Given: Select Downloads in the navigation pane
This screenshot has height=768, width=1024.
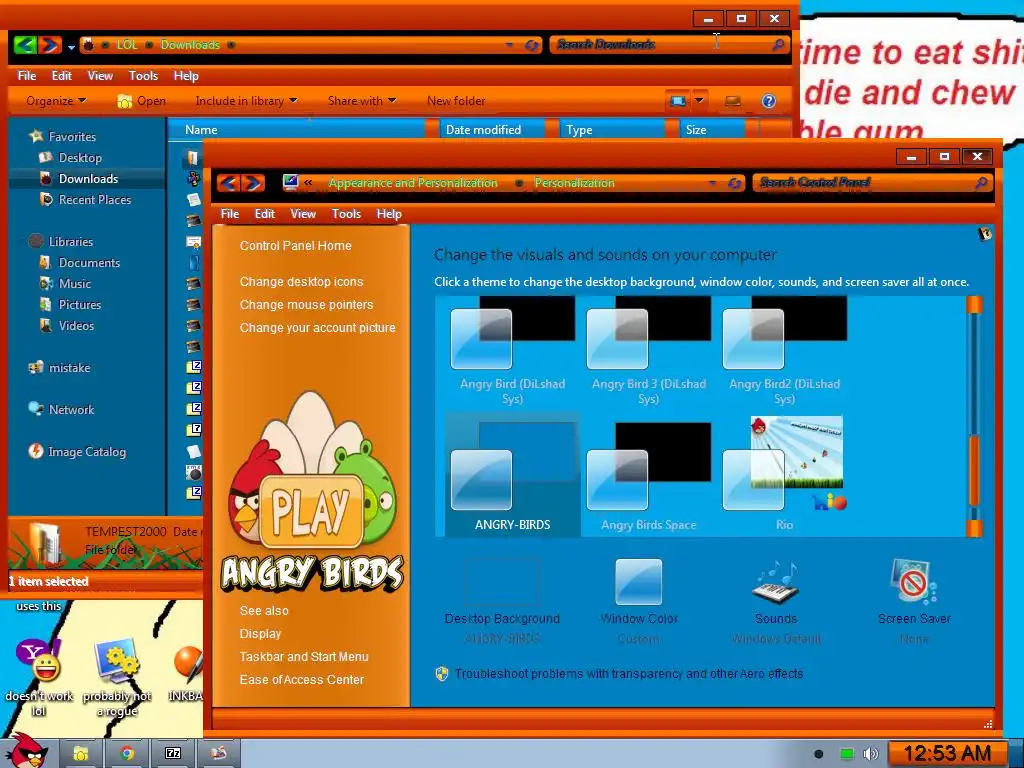Looking at the screenshot, I should [x=88, y=178].
